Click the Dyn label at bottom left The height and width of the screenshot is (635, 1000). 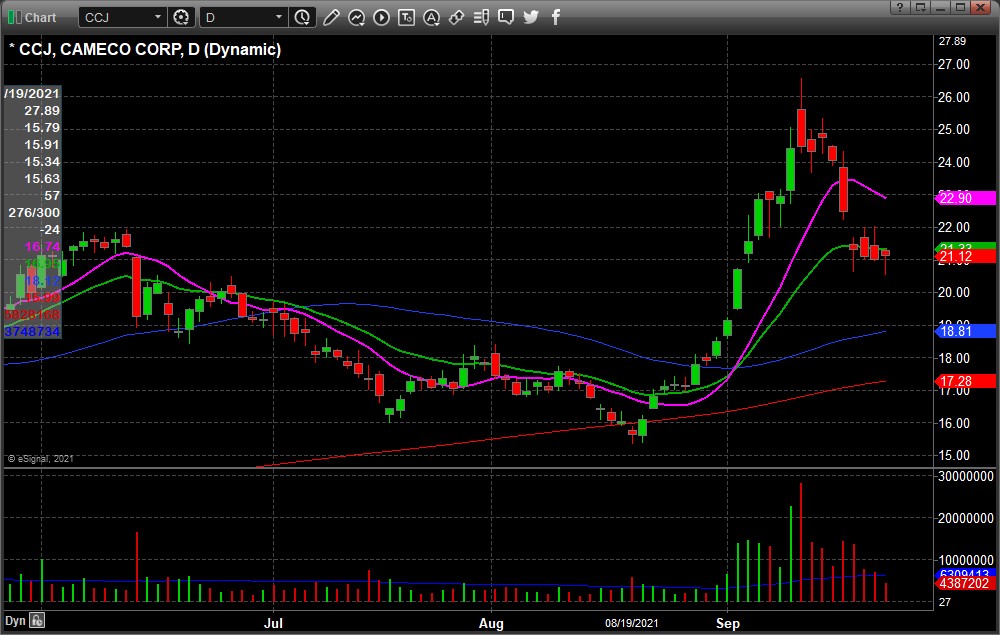coord(15,620)
